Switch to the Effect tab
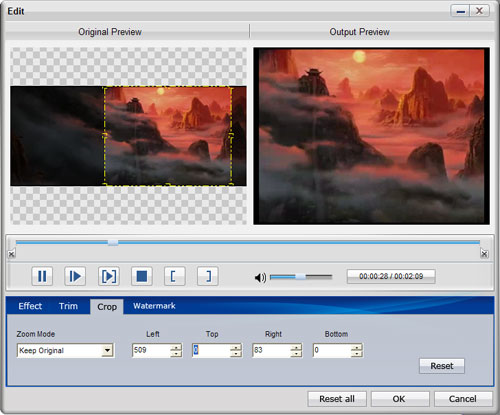 click(30, 306)
